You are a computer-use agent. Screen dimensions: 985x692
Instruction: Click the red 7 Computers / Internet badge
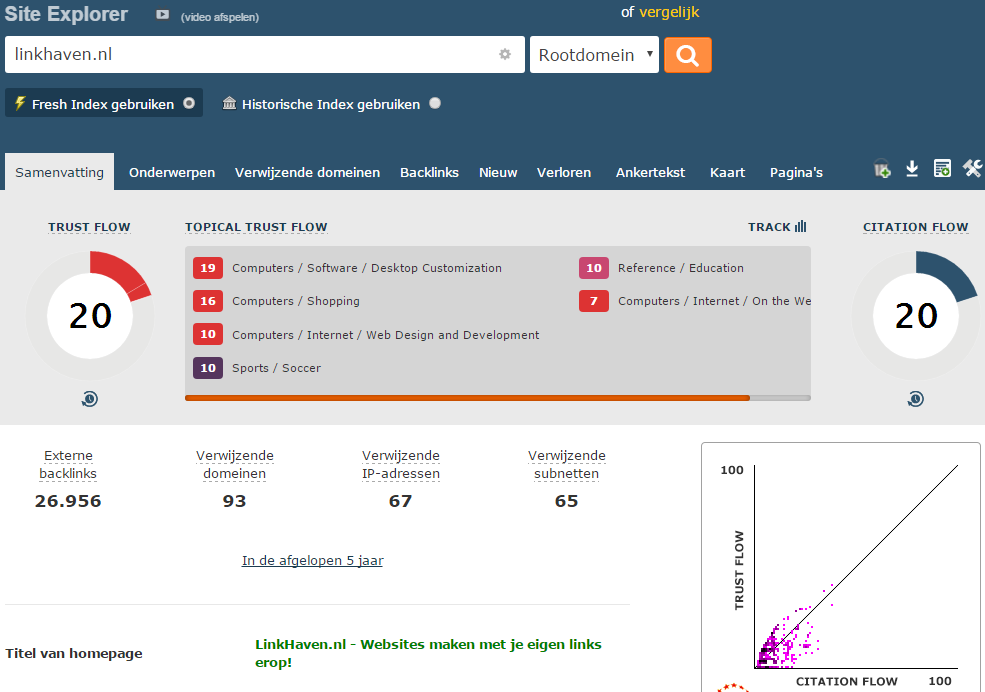[x=594, y=301]
